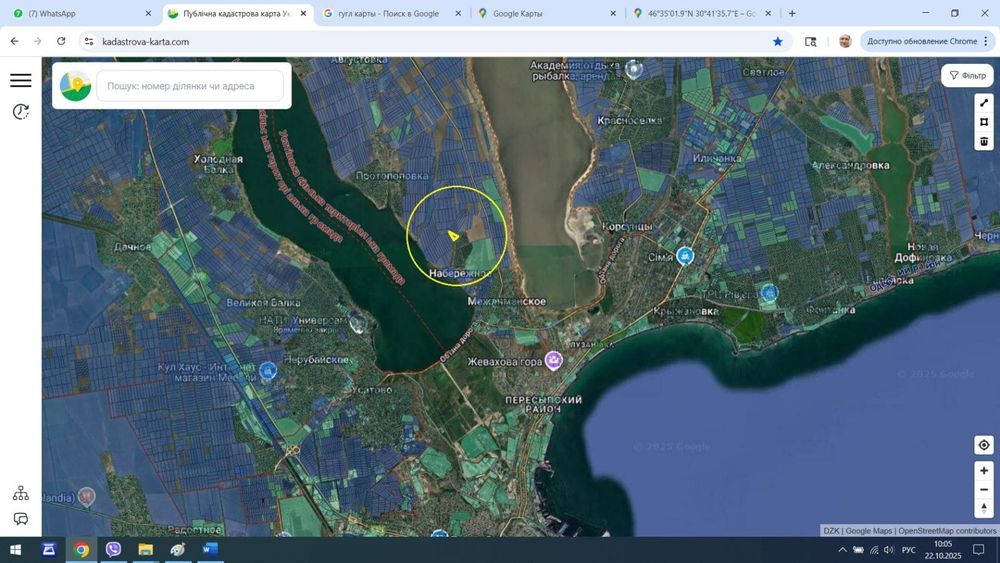
Task: Open a new browser tab
Action: [x=792, y=13]
